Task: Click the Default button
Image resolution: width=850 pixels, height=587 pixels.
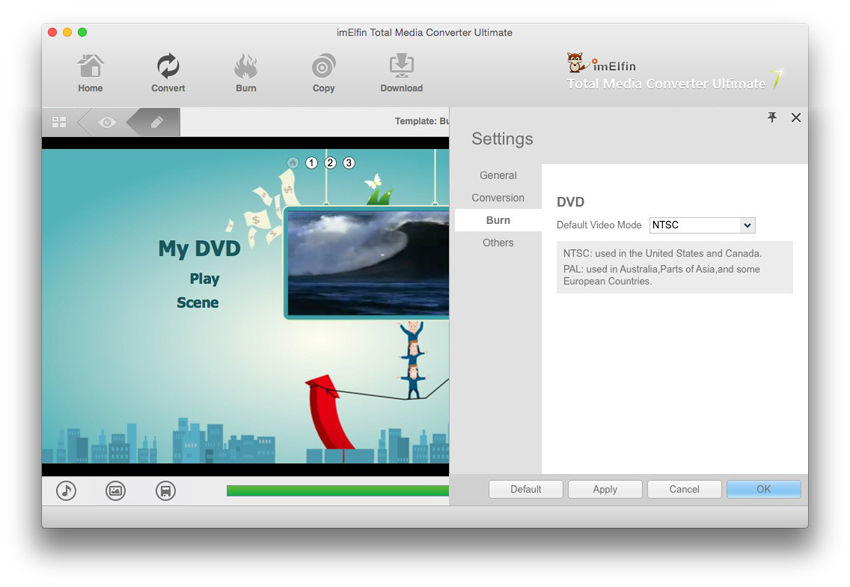Action: click(526, 489)
